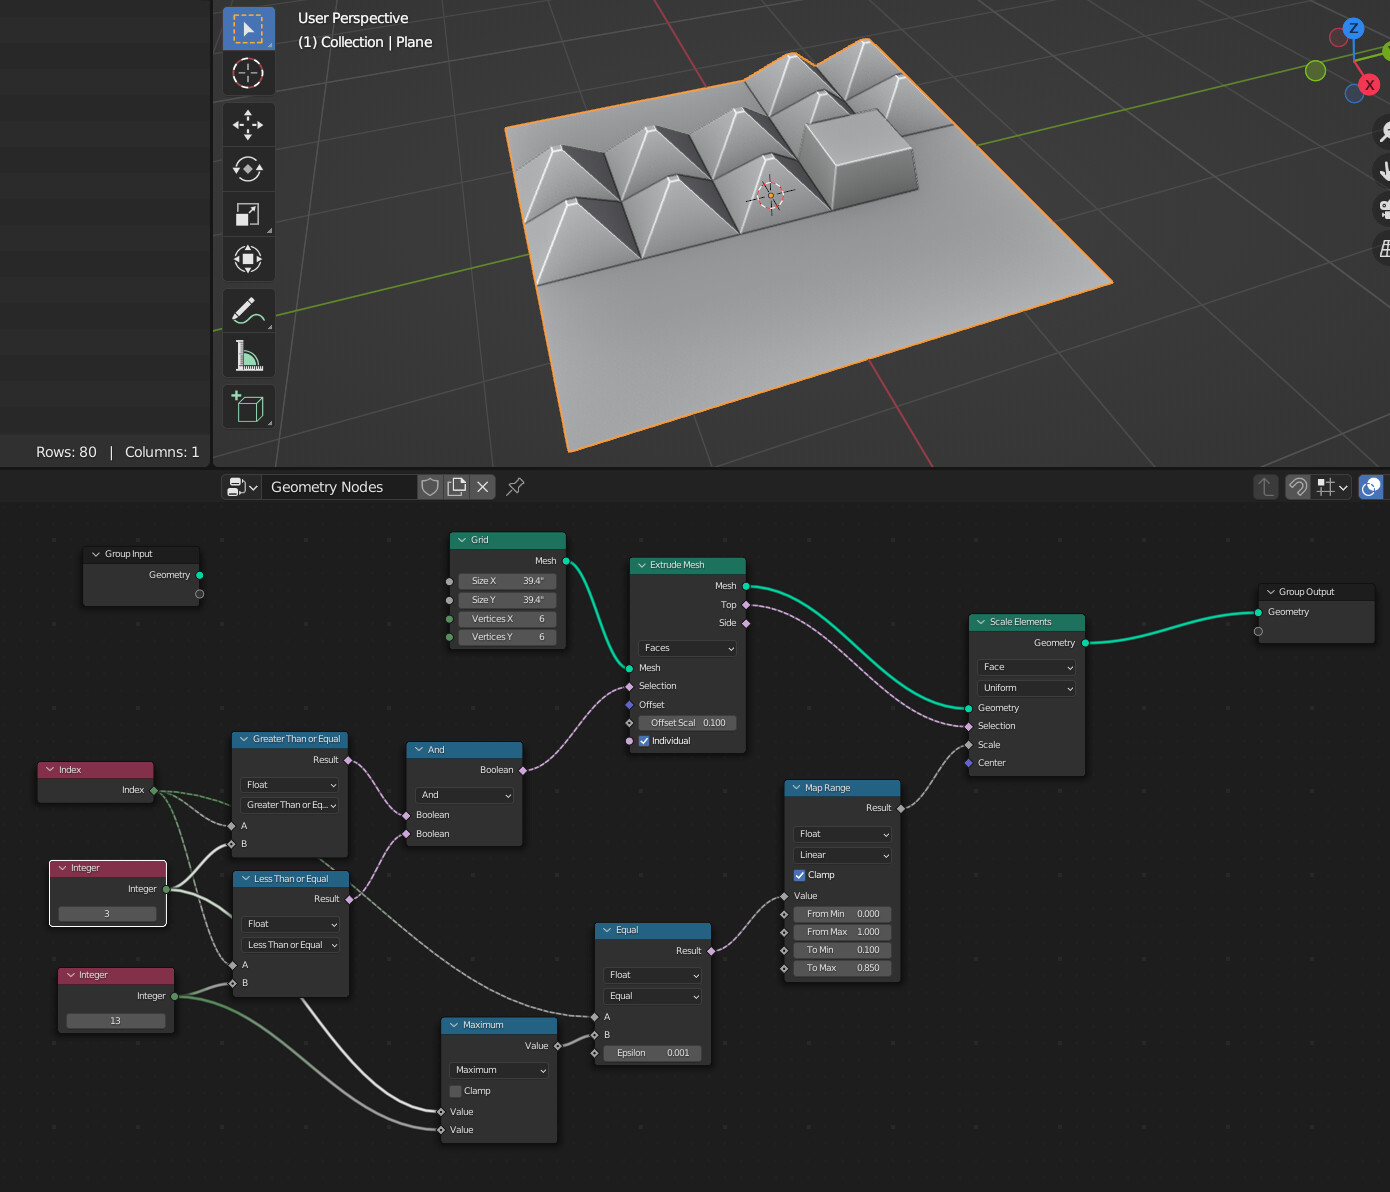Image resolution: width=1390 pixels, height=1192 pixels.
Task: Select the Cursor tool in the toolbar
Action: pos(248,73)
